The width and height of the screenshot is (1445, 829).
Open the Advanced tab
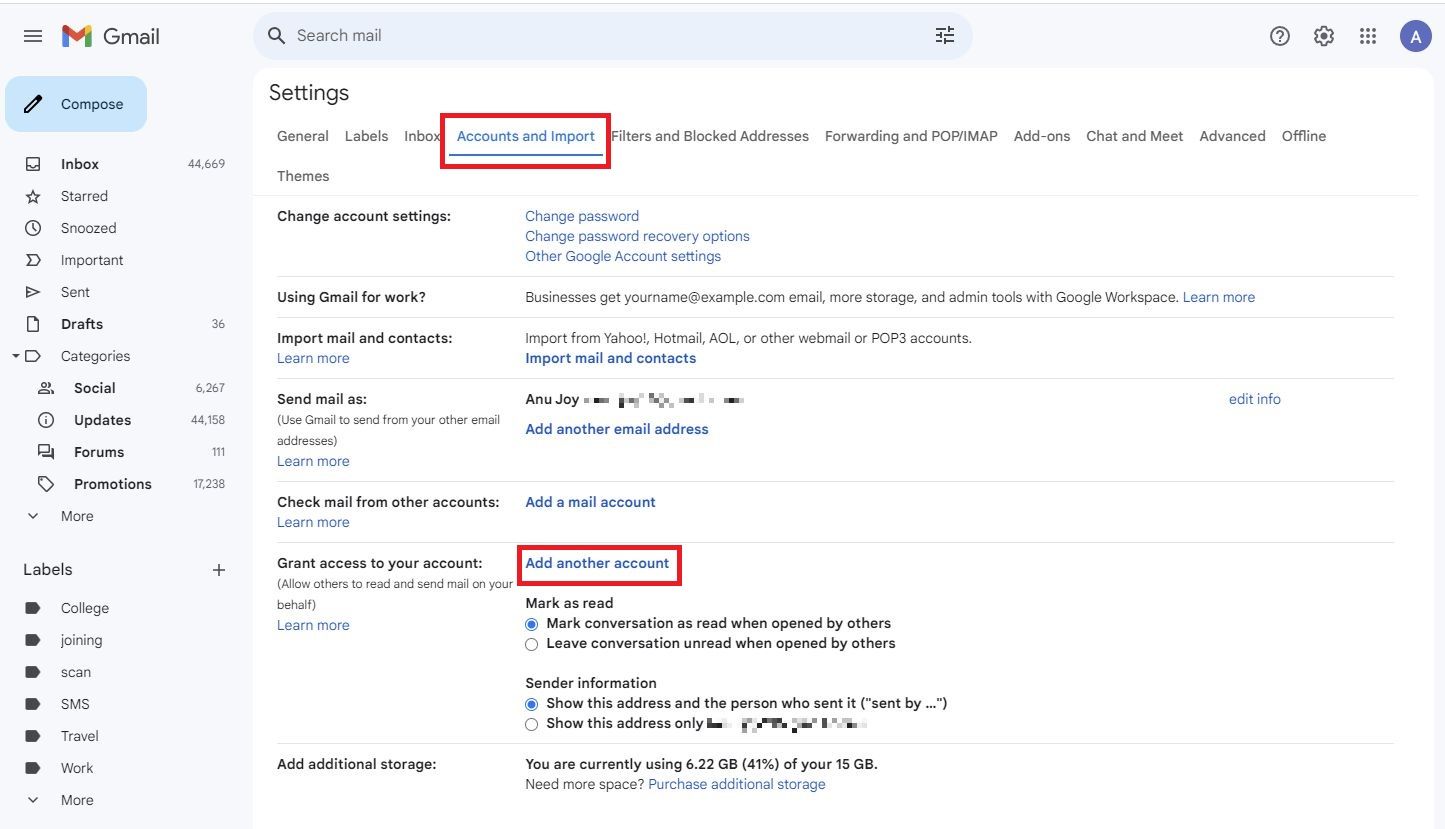pos(1232,136)
